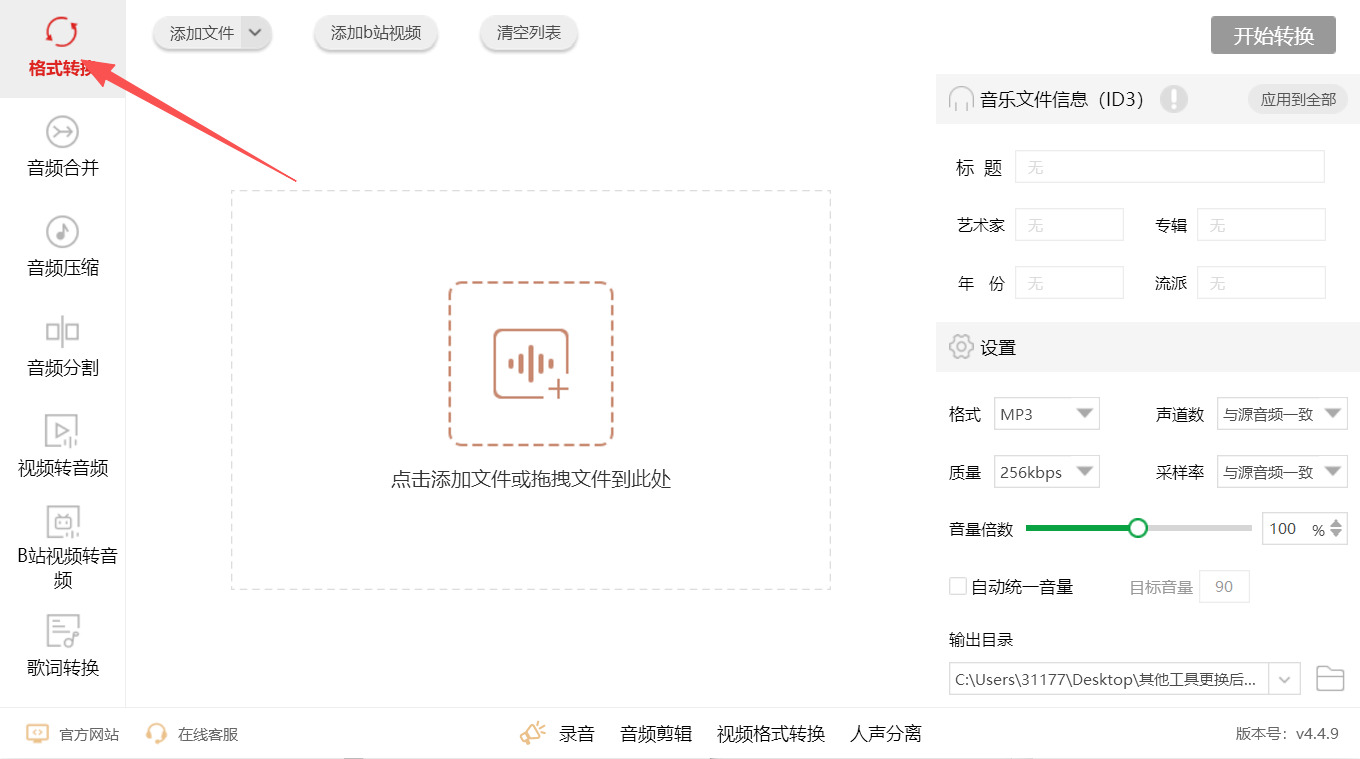Click the 官方网站 monitor icon
Image resolution: width=1360 pixels, height=759 pixels.
point(37,734)
